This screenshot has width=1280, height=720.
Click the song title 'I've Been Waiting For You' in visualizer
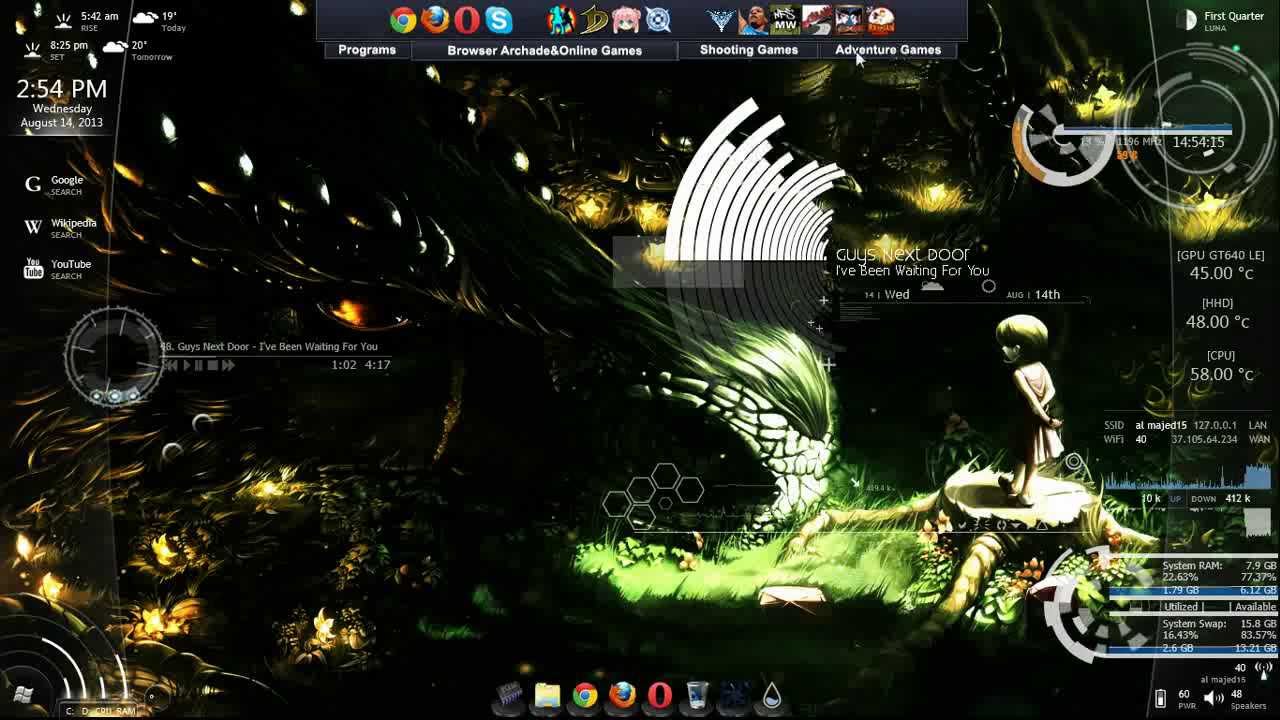coord(912,271)
